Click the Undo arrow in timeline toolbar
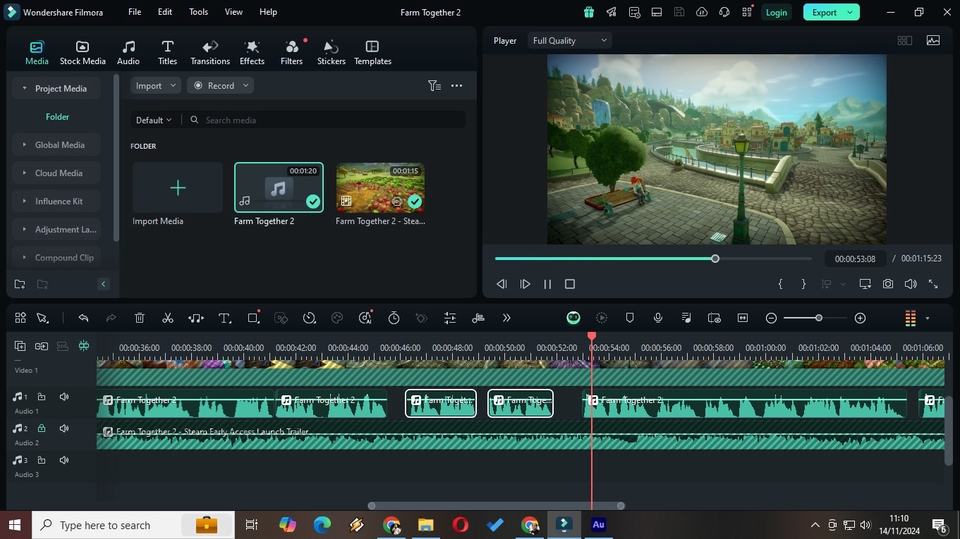Image resolution: width=960 pixels, height=539 pixels. point(83,318)
